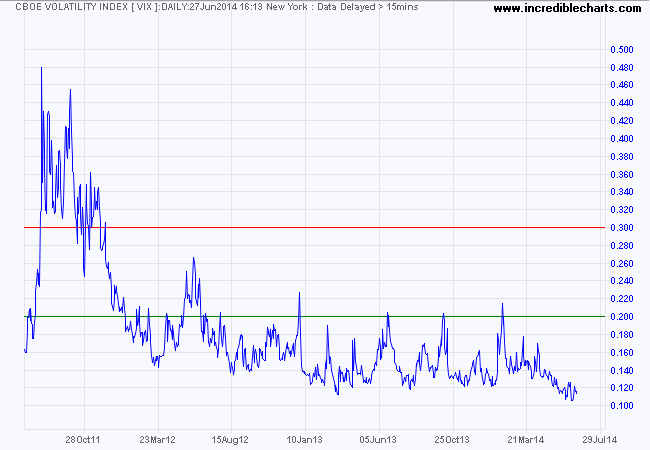
Task: Click the 0.260 y-axis label
Action: click(622, 264)
